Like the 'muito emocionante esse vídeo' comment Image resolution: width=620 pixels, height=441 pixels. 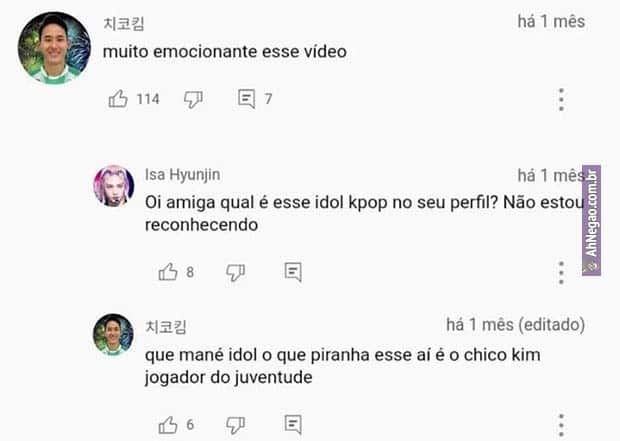118,99
